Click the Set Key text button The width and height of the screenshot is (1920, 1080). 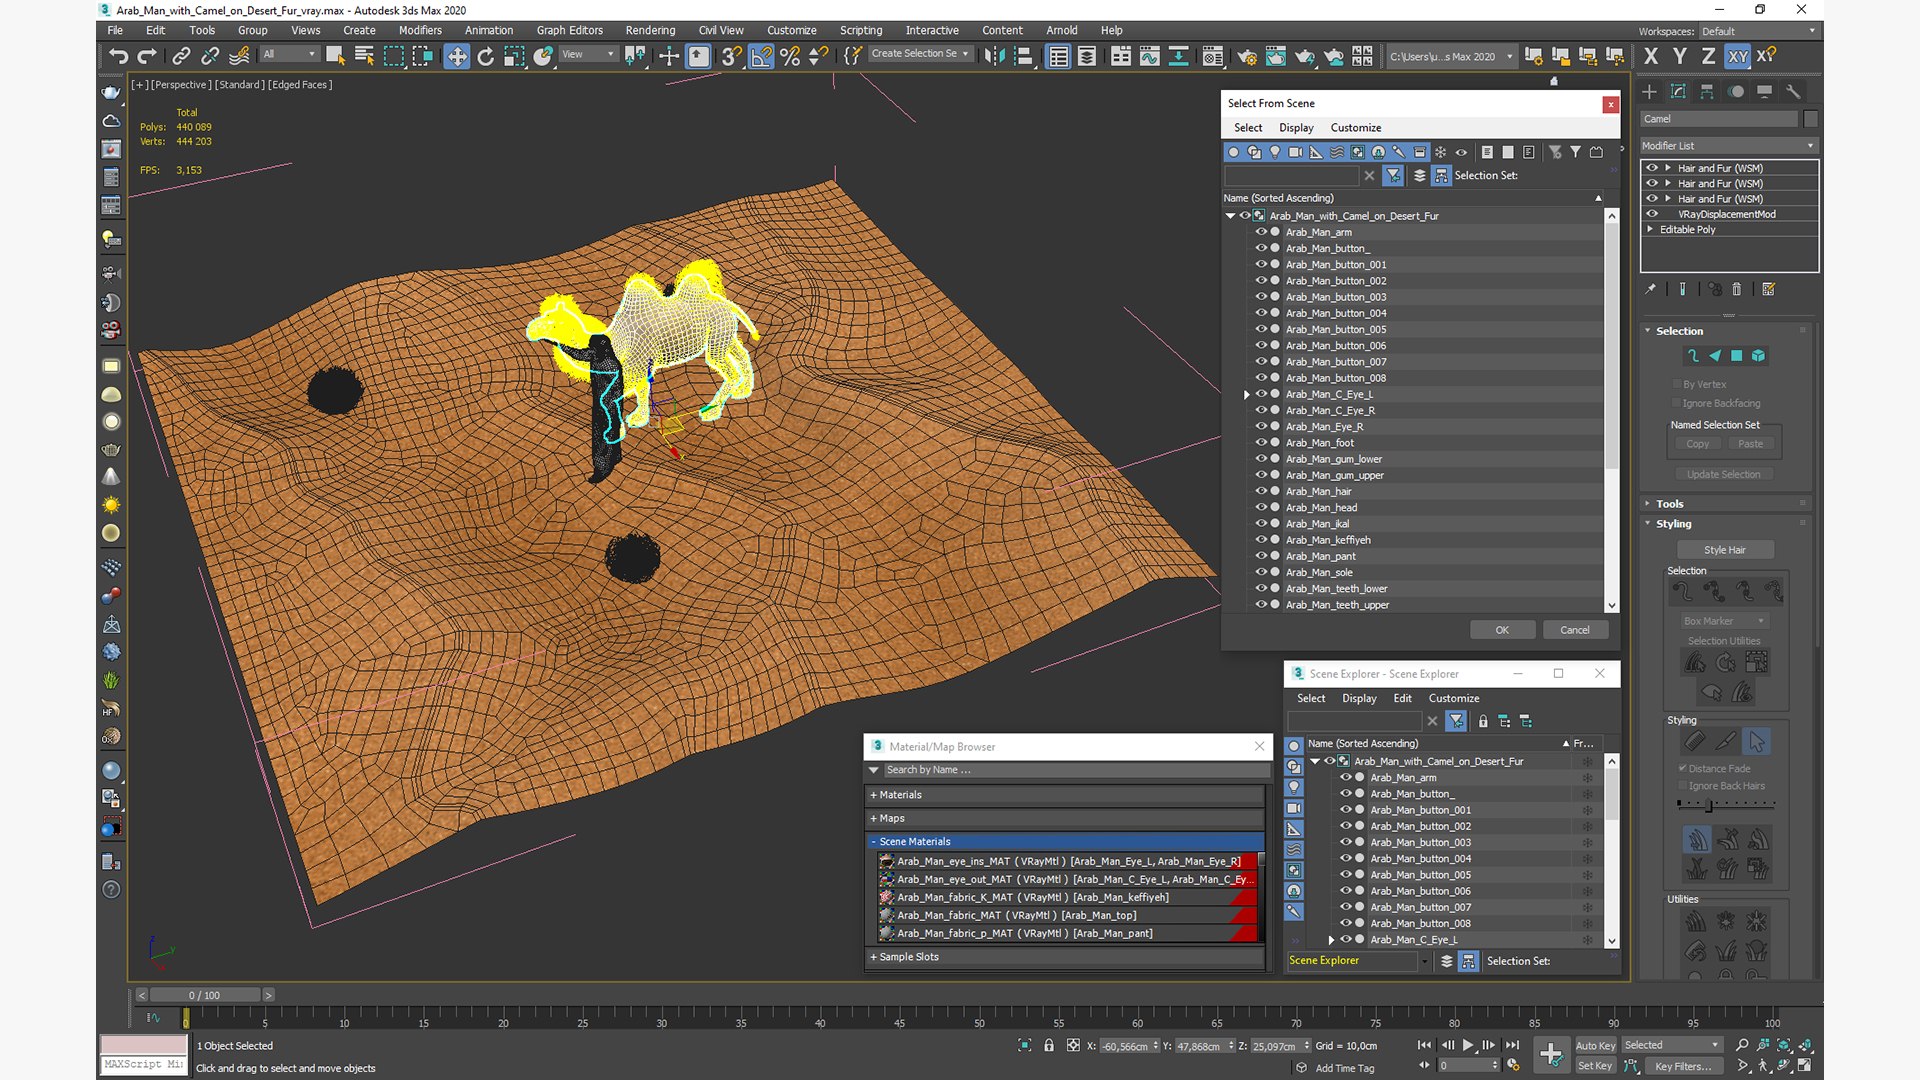coord(1595,1066)
